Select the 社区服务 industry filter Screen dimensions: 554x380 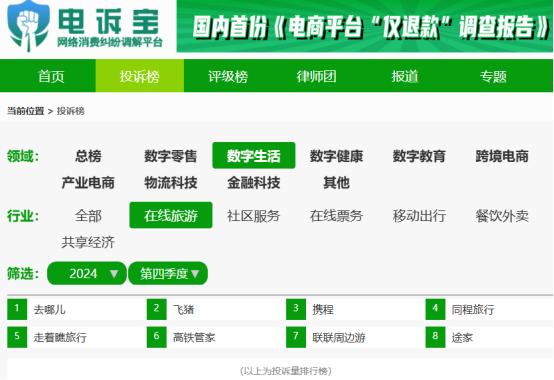pyautogui.click(x=254, y=215)
